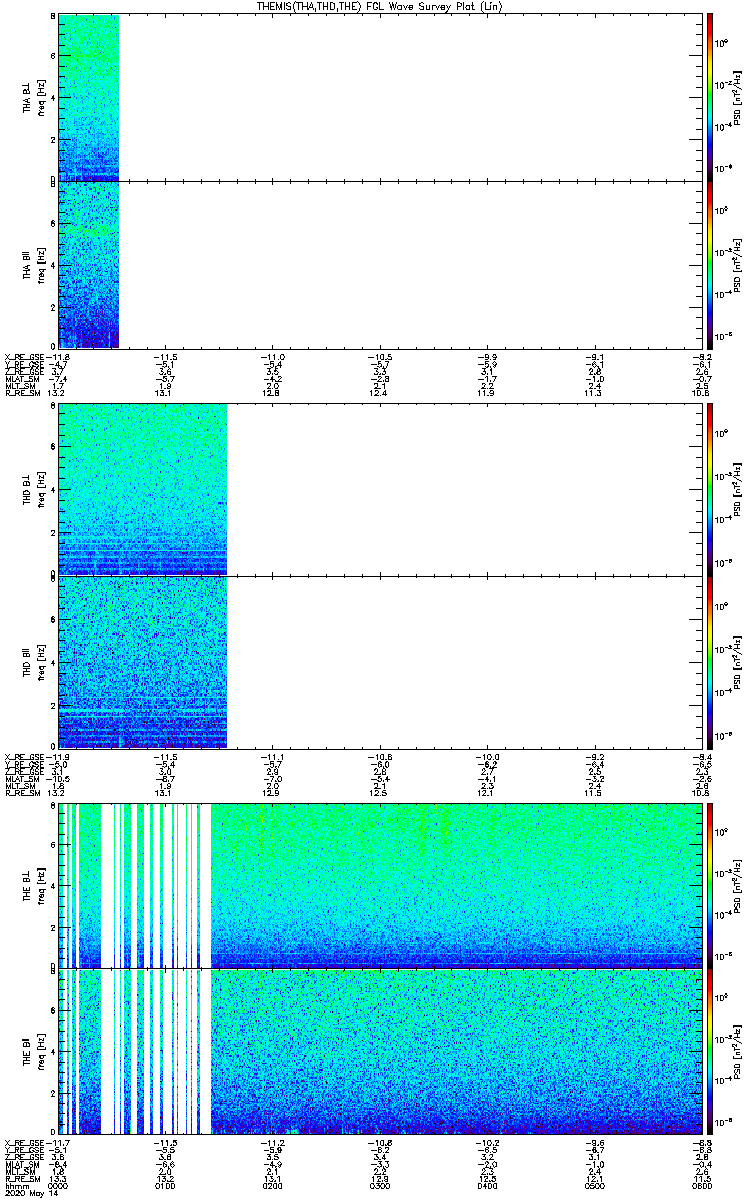Click the '0500' time tick label

(x=595, y=1184)
